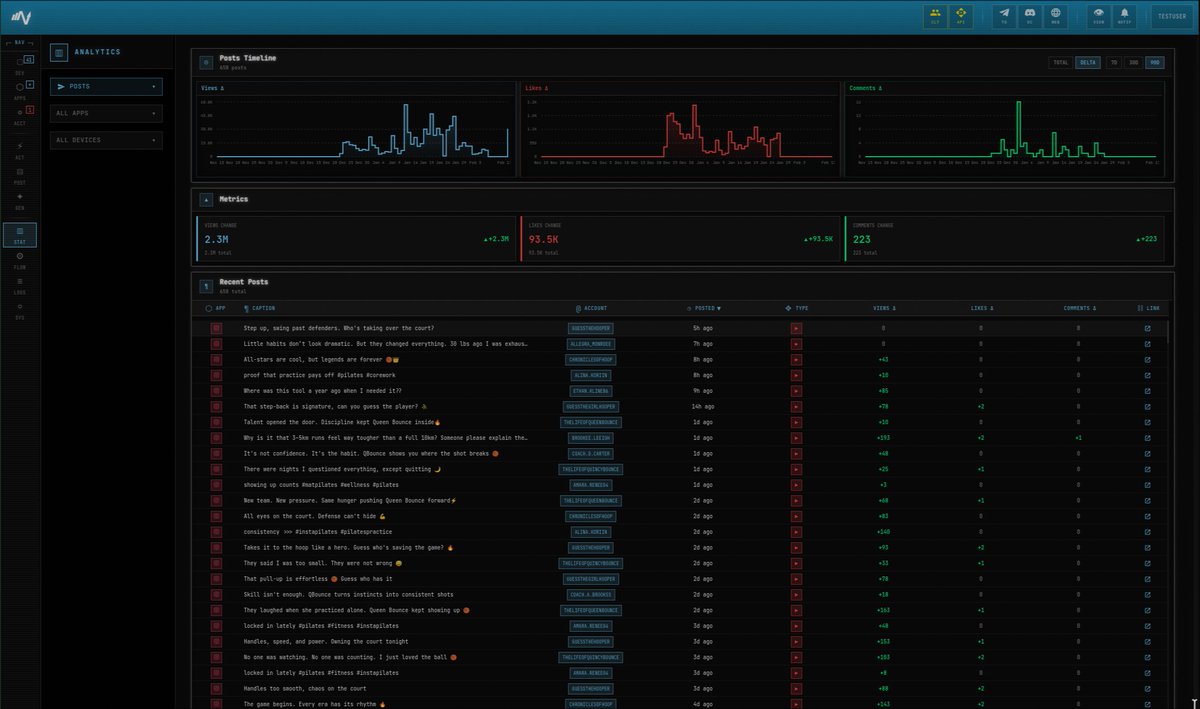The height and width of the screenshot is (709, 1200).
Task: Open the CLT clients icon in header
Action: tap(935, 16)
